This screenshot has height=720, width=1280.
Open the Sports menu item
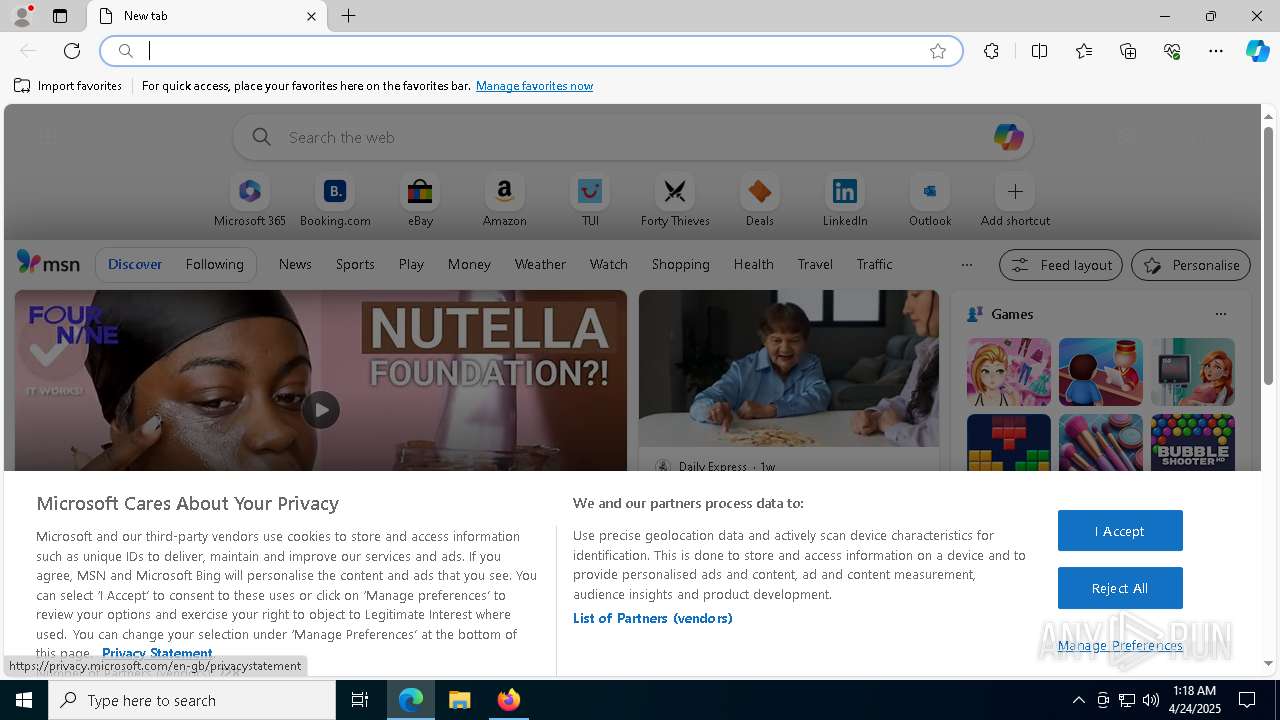click(x=355, y=264)
